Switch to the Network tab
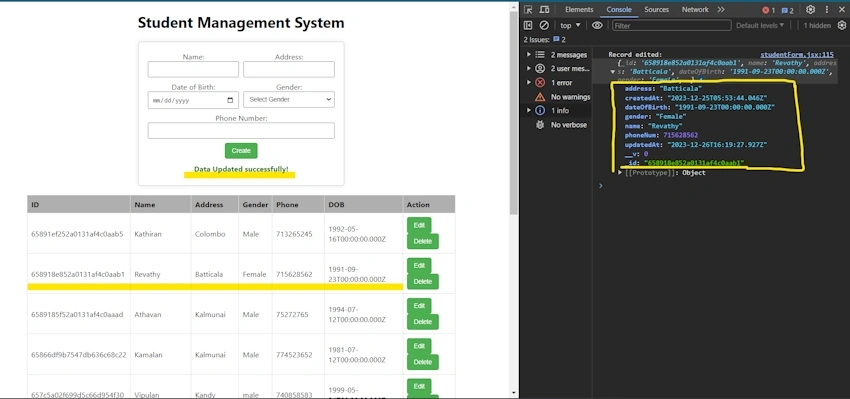Image resolution: width=850 pixels, height=399 pixels. pos(695,10)
